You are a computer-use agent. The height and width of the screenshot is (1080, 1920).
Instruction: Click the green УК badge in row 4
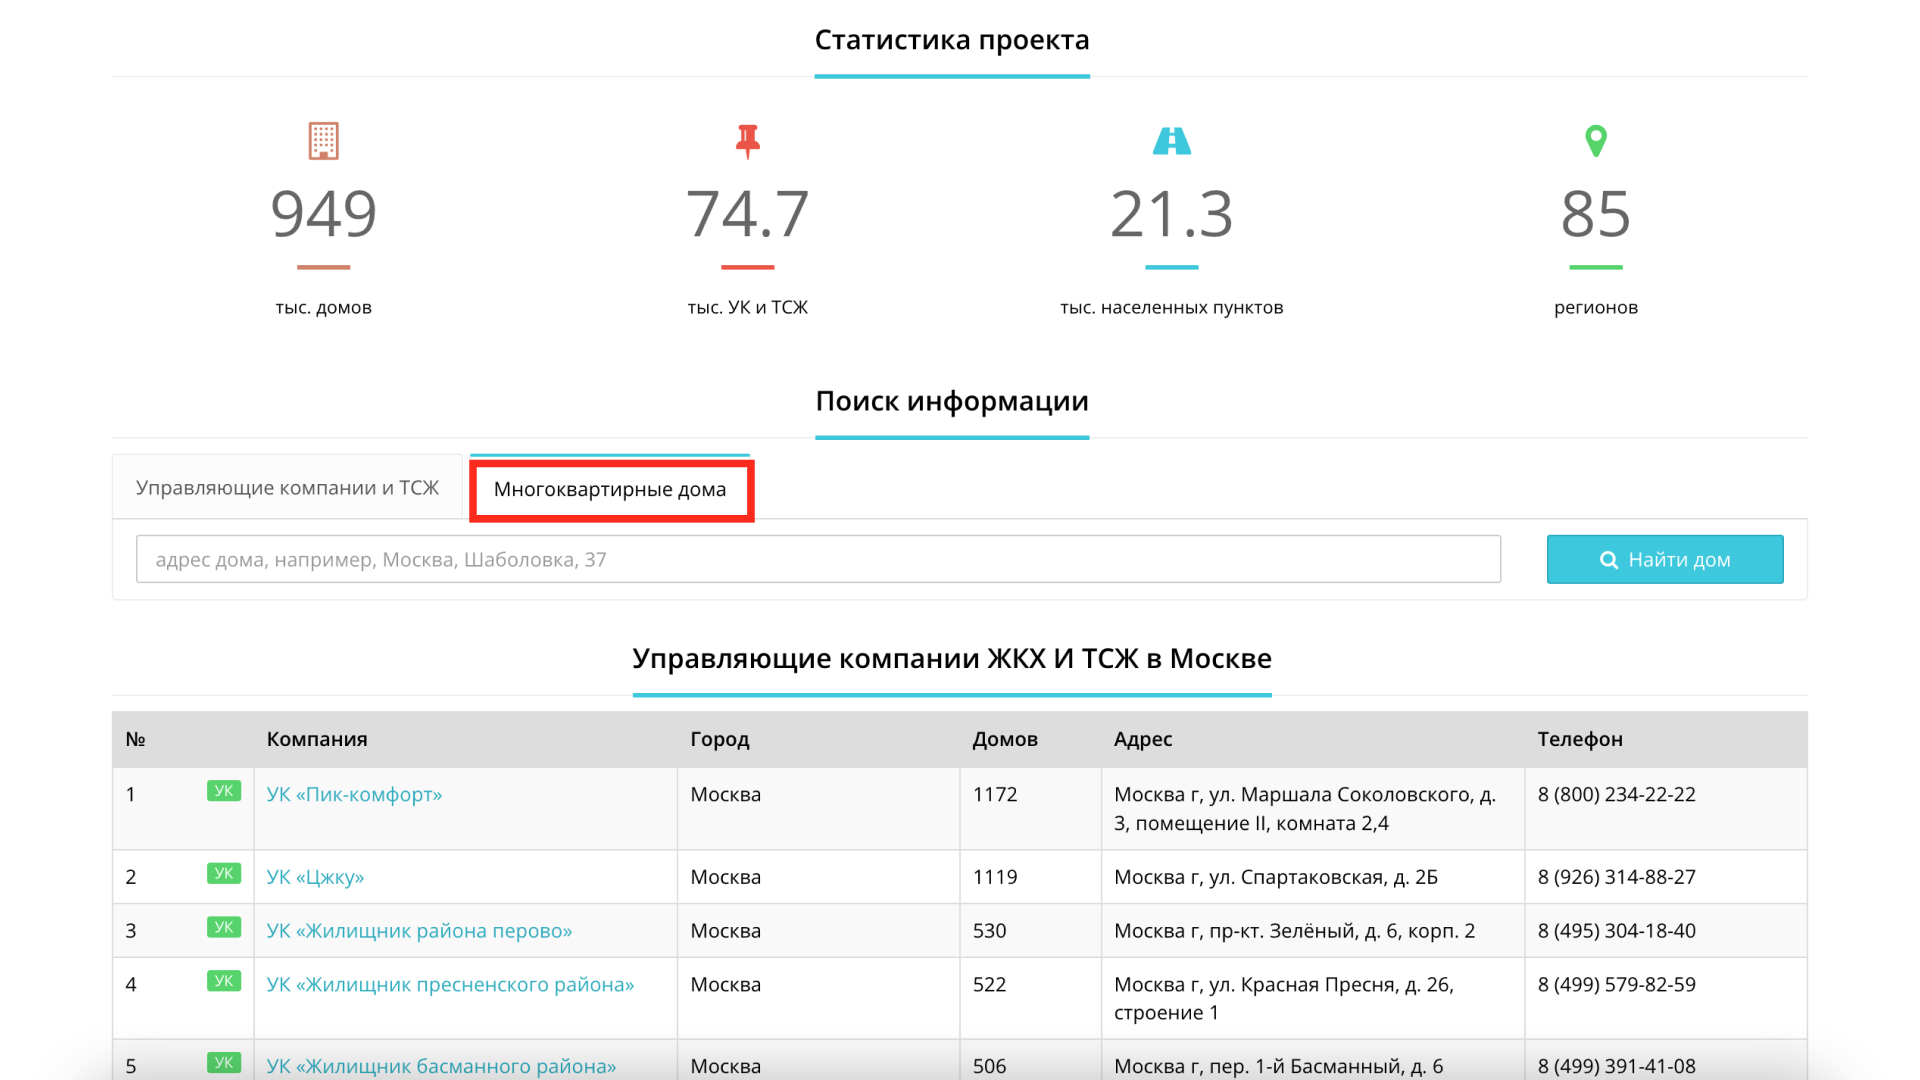tap(224, 981)
